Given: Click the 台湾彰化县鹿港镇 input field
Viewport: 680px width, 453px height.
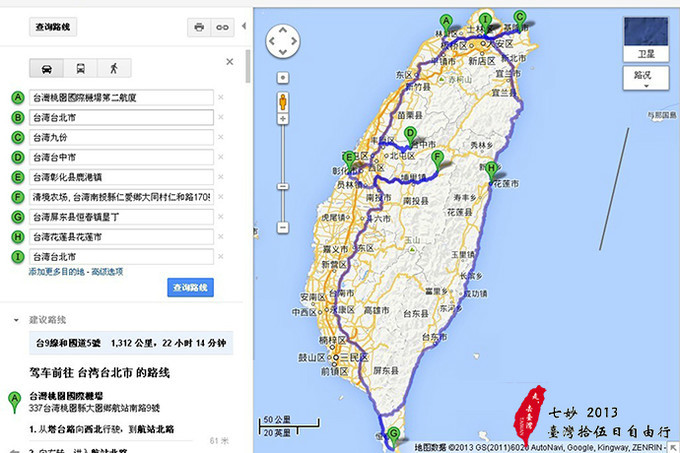Looking at the screenshot, I should coord(121,177).
